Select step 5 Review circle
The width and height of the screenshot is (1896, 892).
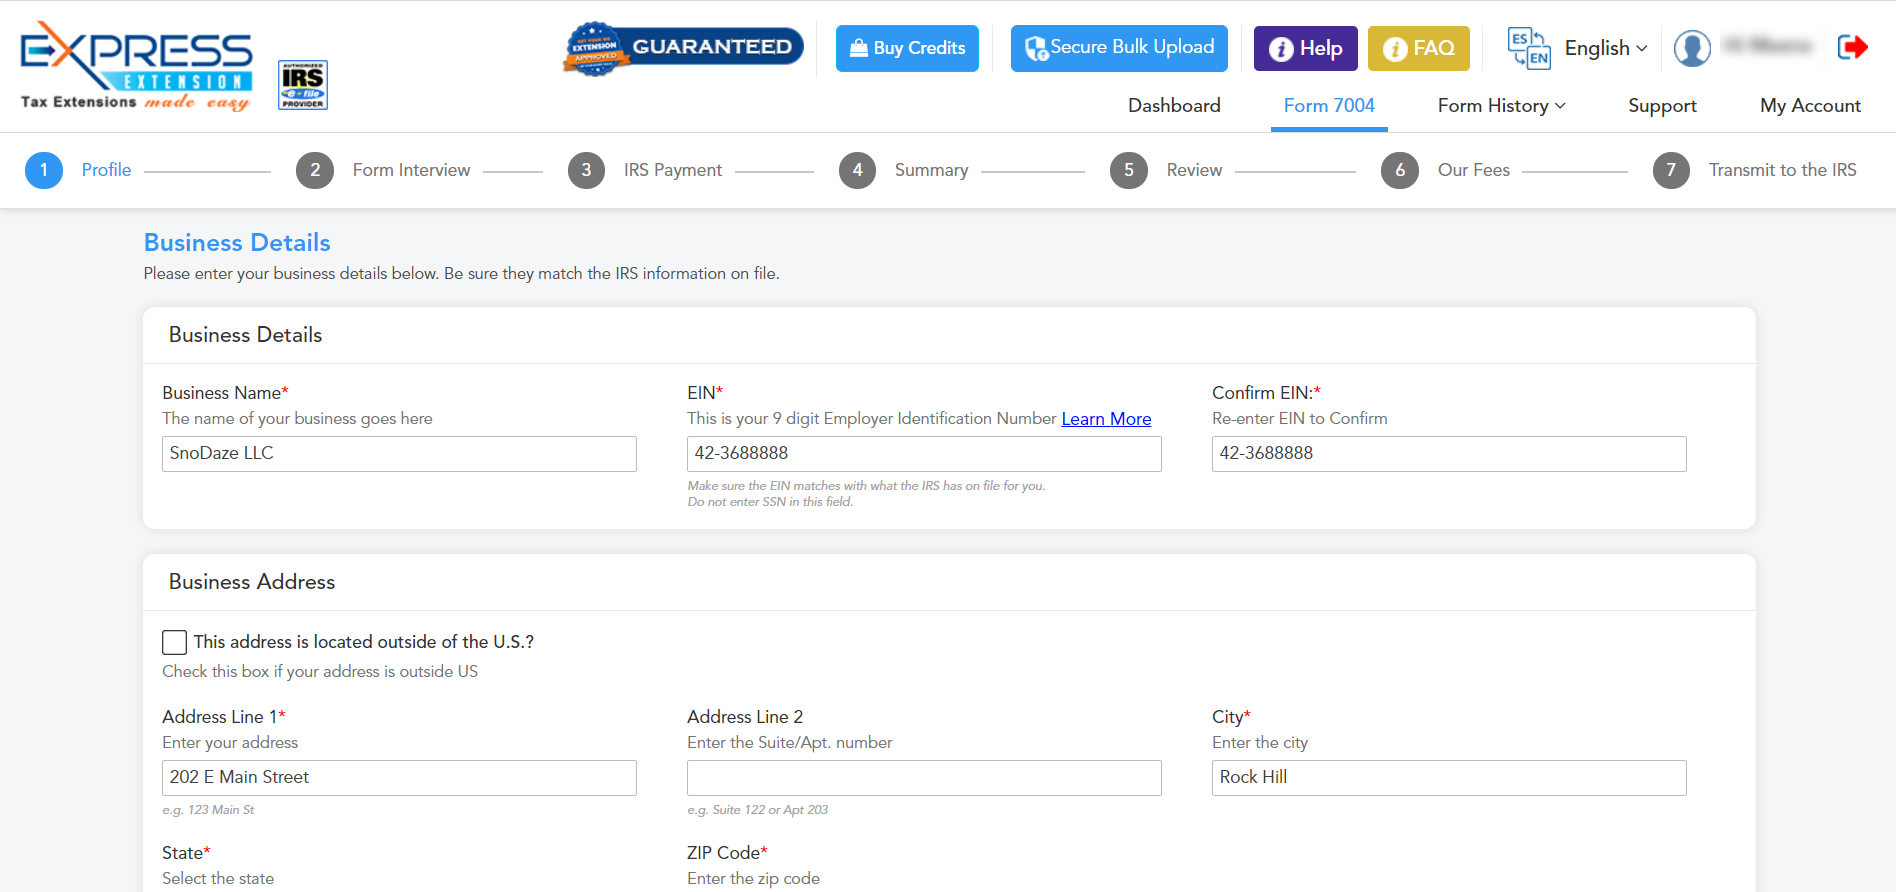[1129, 170]
